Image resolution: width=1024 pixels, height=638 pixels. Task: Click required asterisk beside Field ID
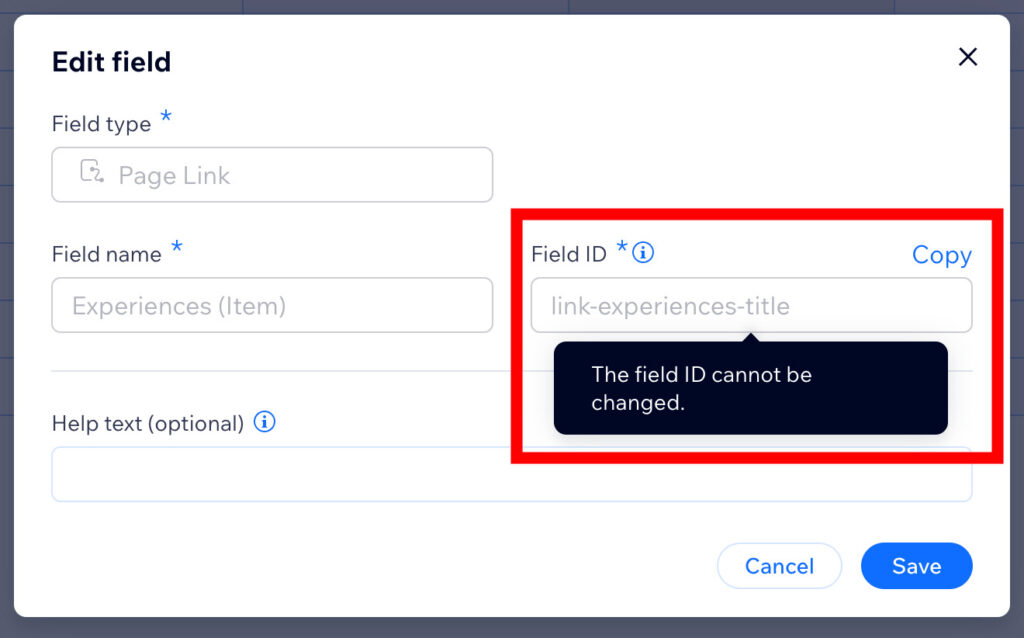click(x=622, y=247)
